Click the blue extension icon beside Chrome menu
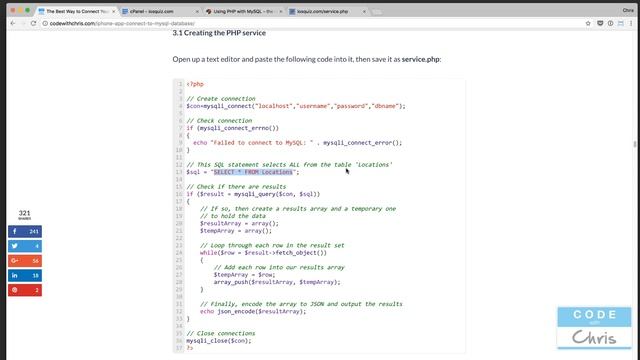This screenshot has height=360, width=640. (x=621, y=23)
